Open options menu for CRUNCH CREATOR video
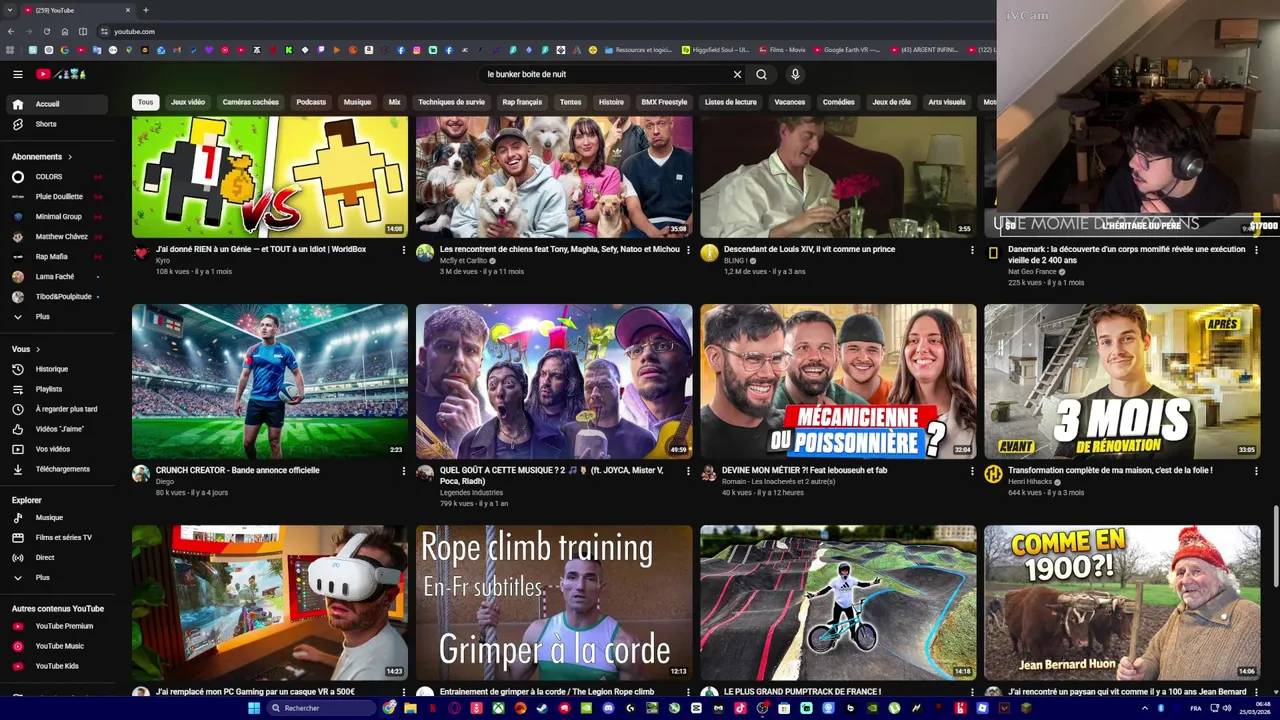 tap(404, 471)
